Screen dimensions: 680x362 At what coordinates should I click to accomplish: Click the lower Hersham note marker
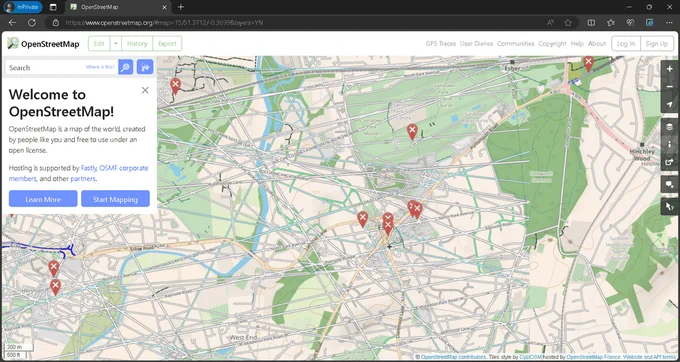coord(55,287)
